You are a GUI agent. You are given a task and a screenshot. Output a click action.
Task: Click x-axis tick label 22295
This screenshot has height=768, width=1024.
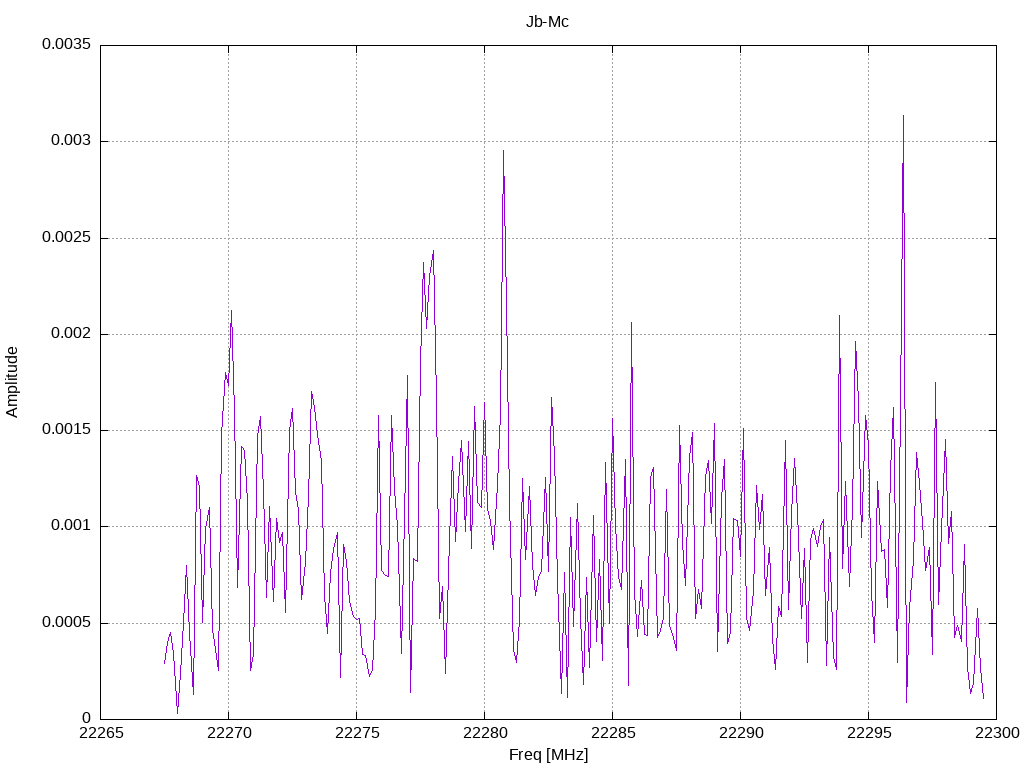869,733
